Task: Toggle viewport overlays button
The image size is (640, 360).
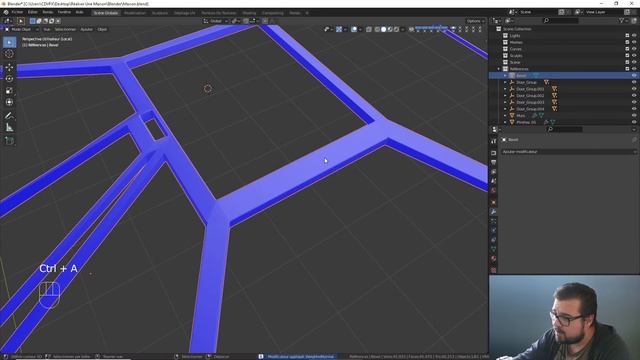Action: tap(354, 29)
